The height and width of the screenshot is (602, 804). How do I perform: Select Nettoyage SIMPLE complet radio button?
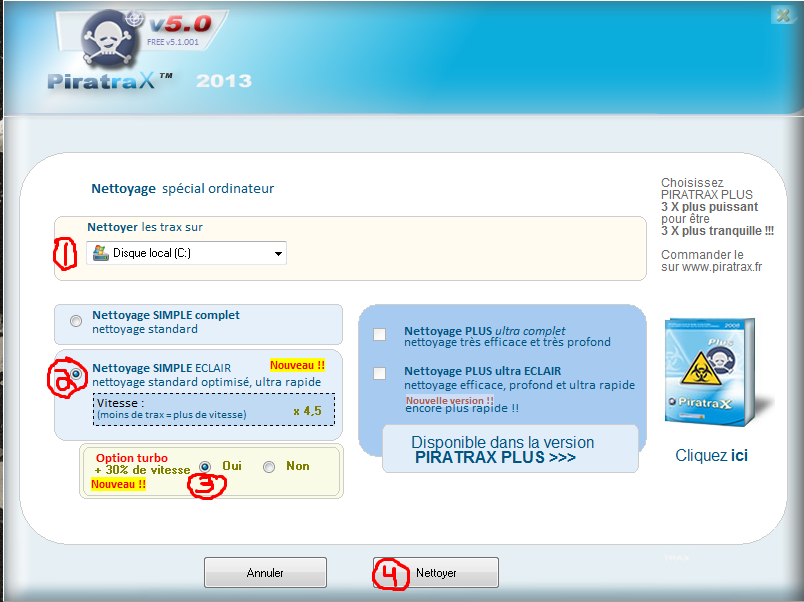(76, 321)
